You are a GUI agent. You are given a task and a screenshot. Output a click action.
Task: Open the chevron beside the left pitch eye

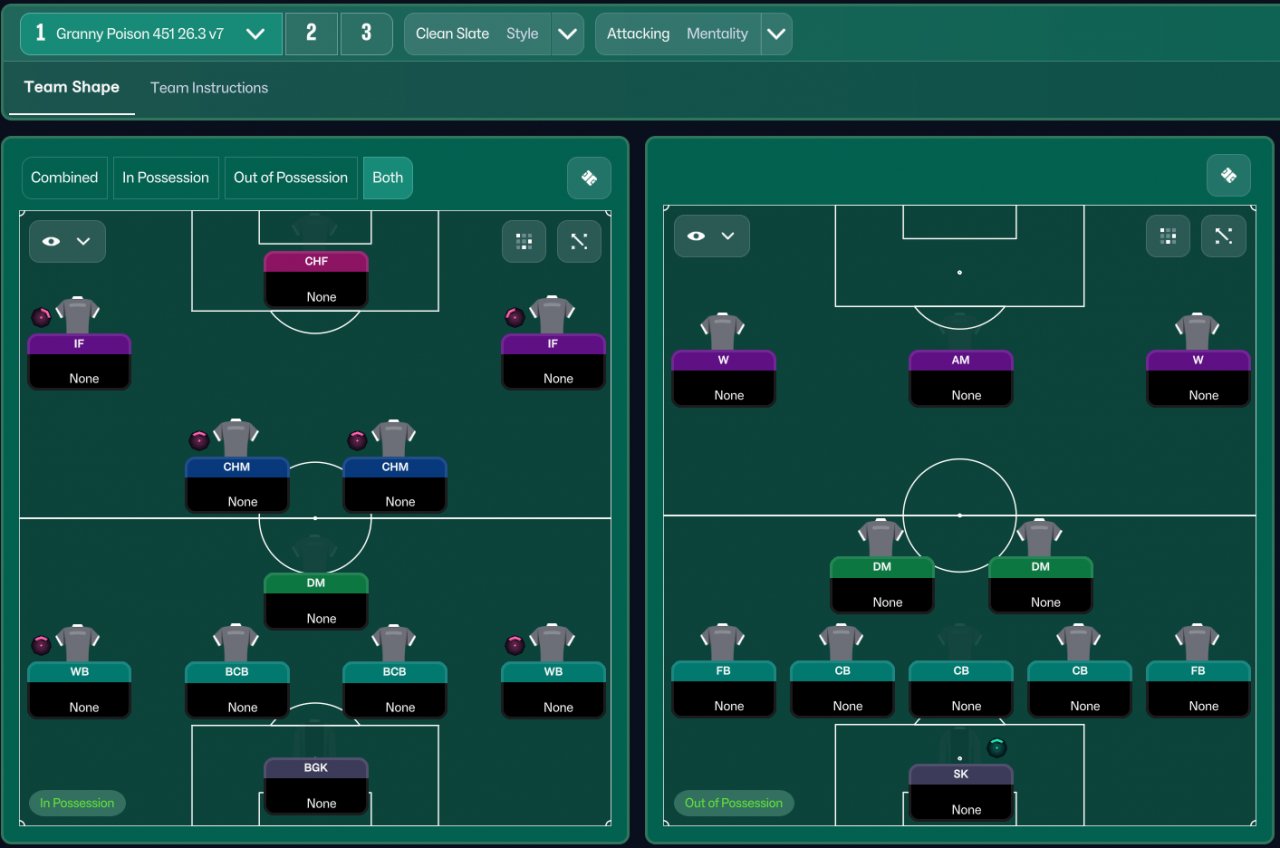(84, 241)
